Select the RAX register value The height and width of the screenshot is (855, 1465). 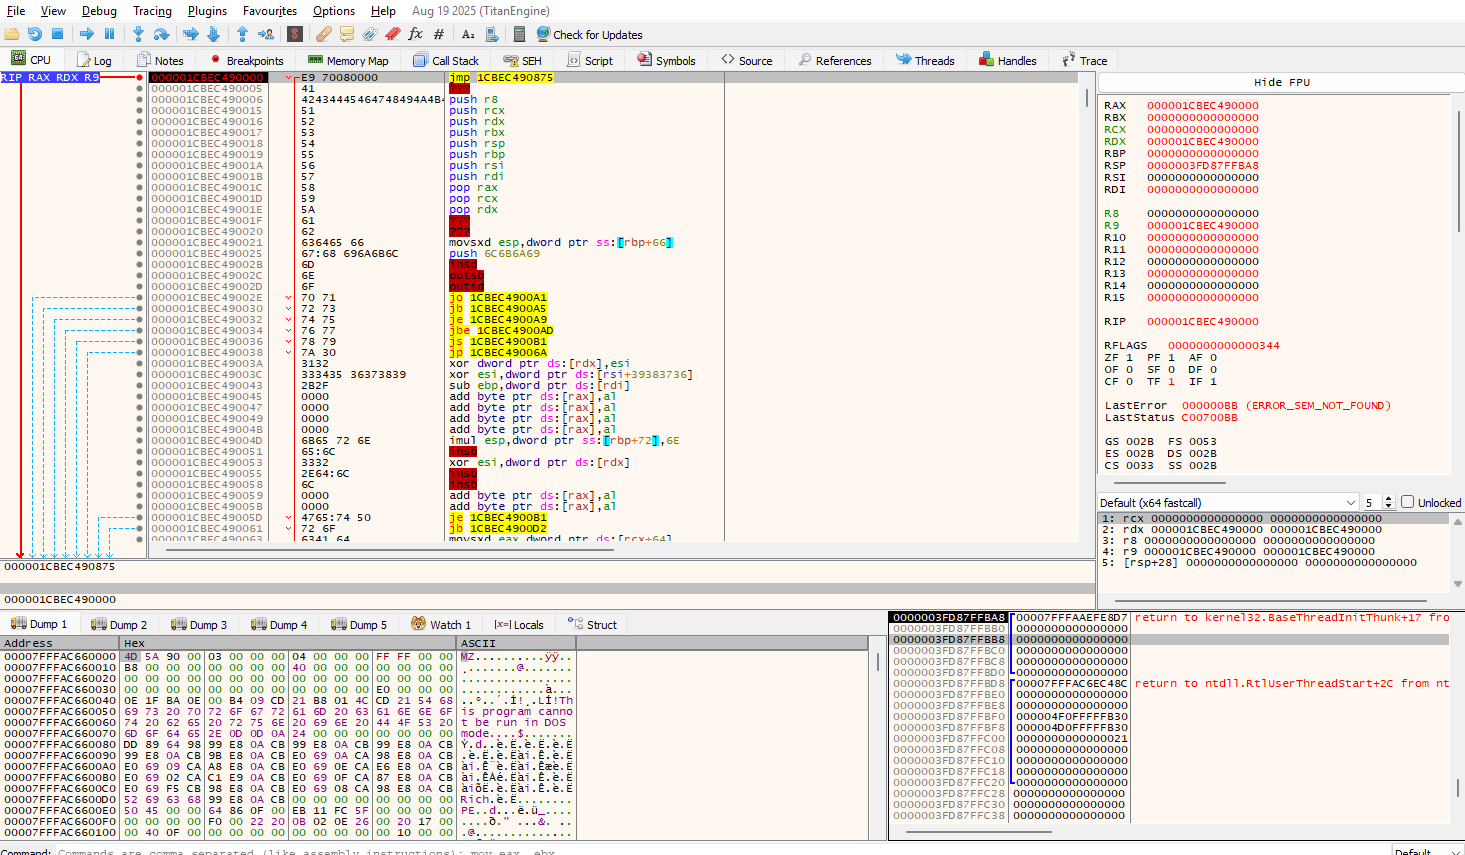pyautogui.click(x=1203, y=105)
